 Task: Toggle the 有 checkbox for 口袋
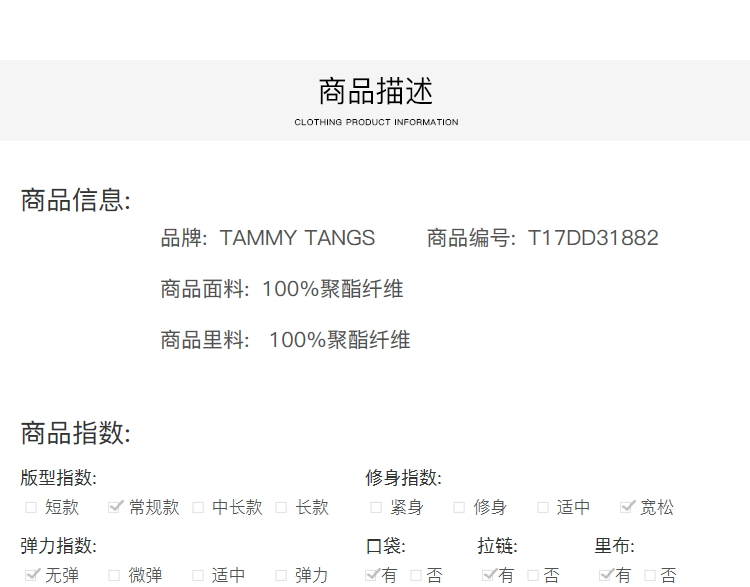372,575
